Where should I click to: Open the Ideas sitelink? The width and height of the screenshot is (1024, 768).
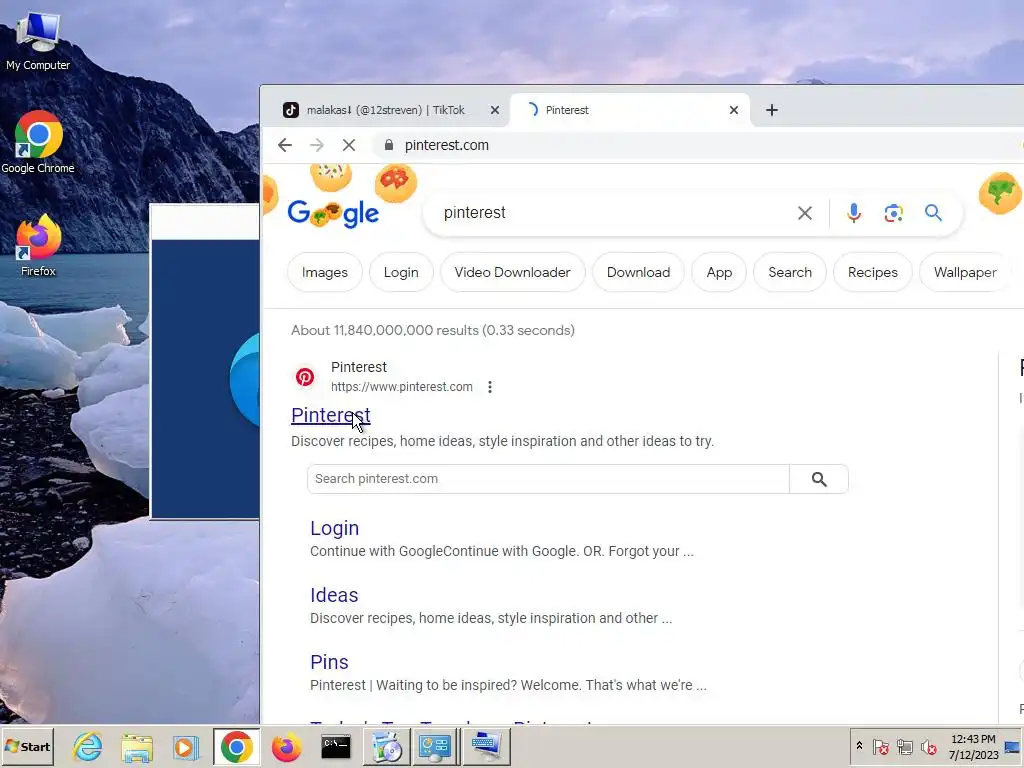tap(334, 595)
